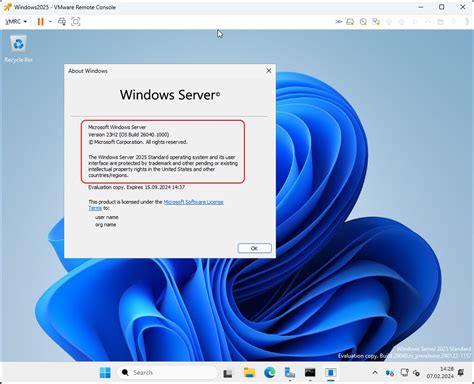Open the Microsoft Software License Terms link
Image resolution: width=474 pixels, height=384 pixels.
tap(193, 202)
